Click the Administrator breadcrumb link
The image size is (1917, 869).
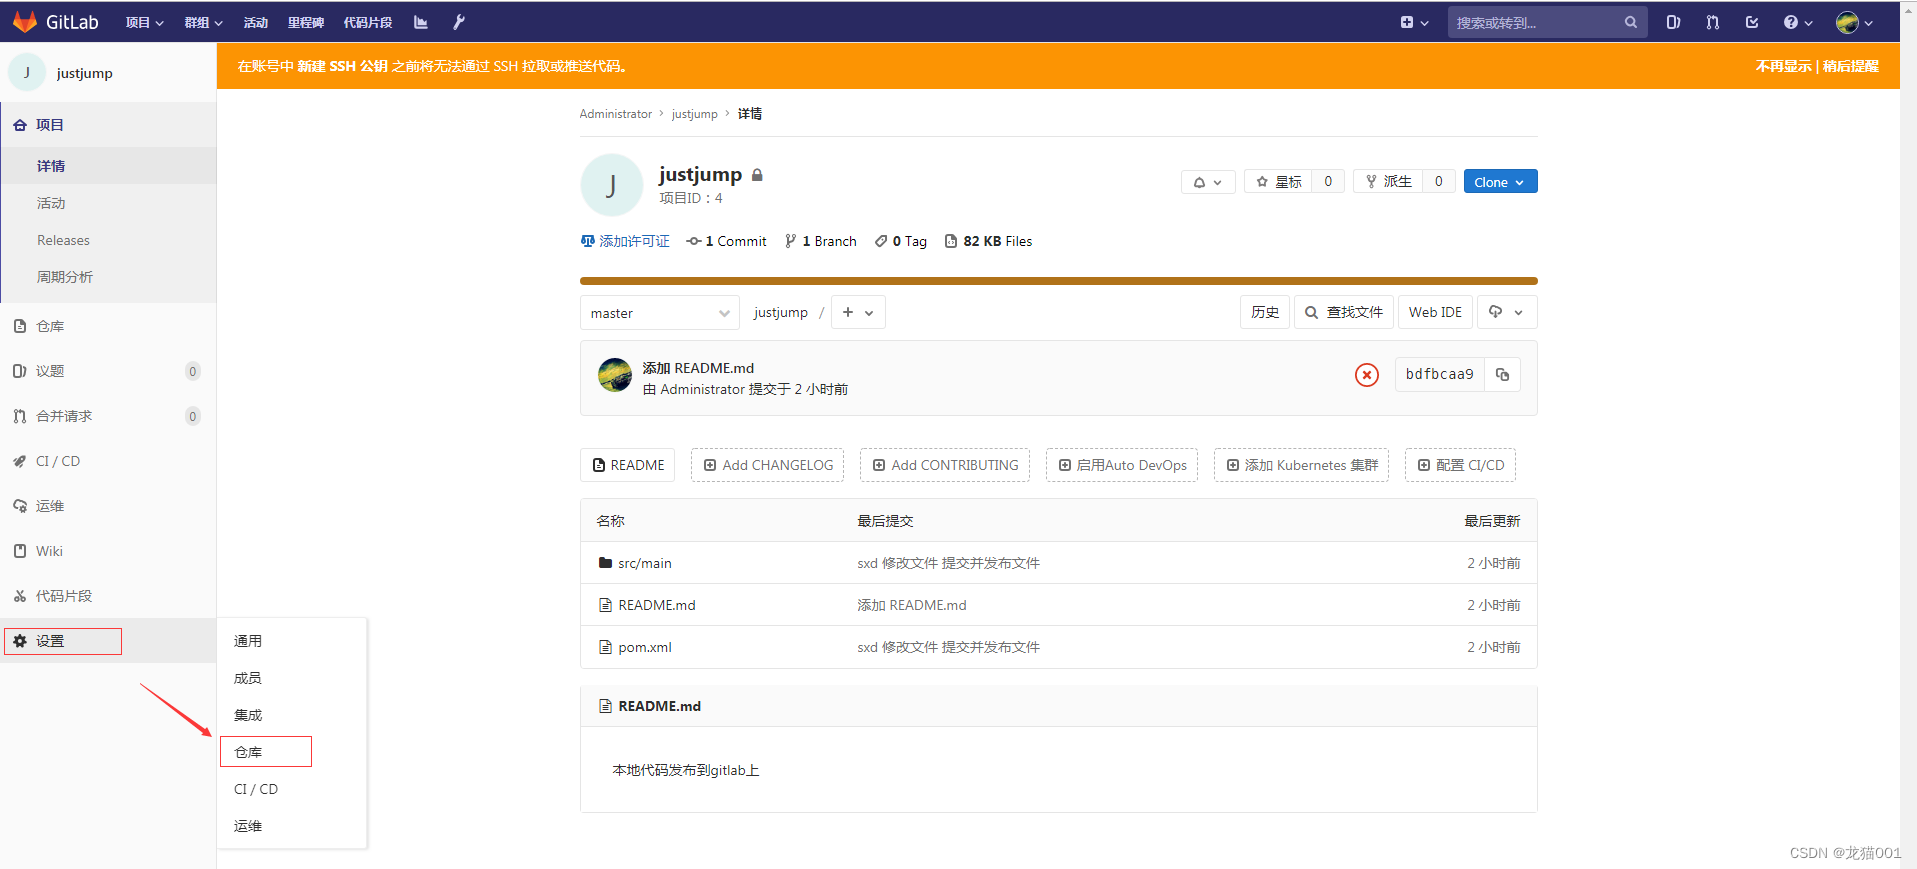(615, 114)
